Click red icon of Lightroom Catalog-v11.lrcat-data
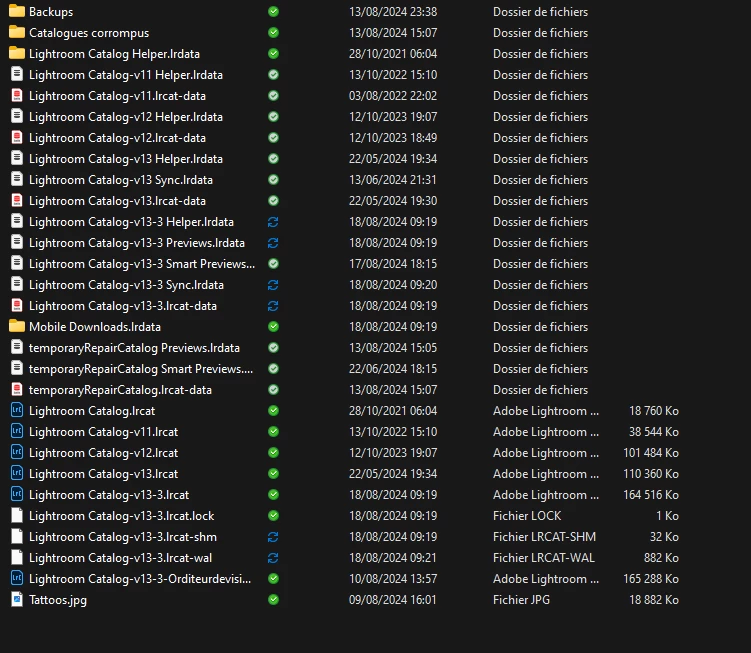751x653 pixels. pos(17,96)
